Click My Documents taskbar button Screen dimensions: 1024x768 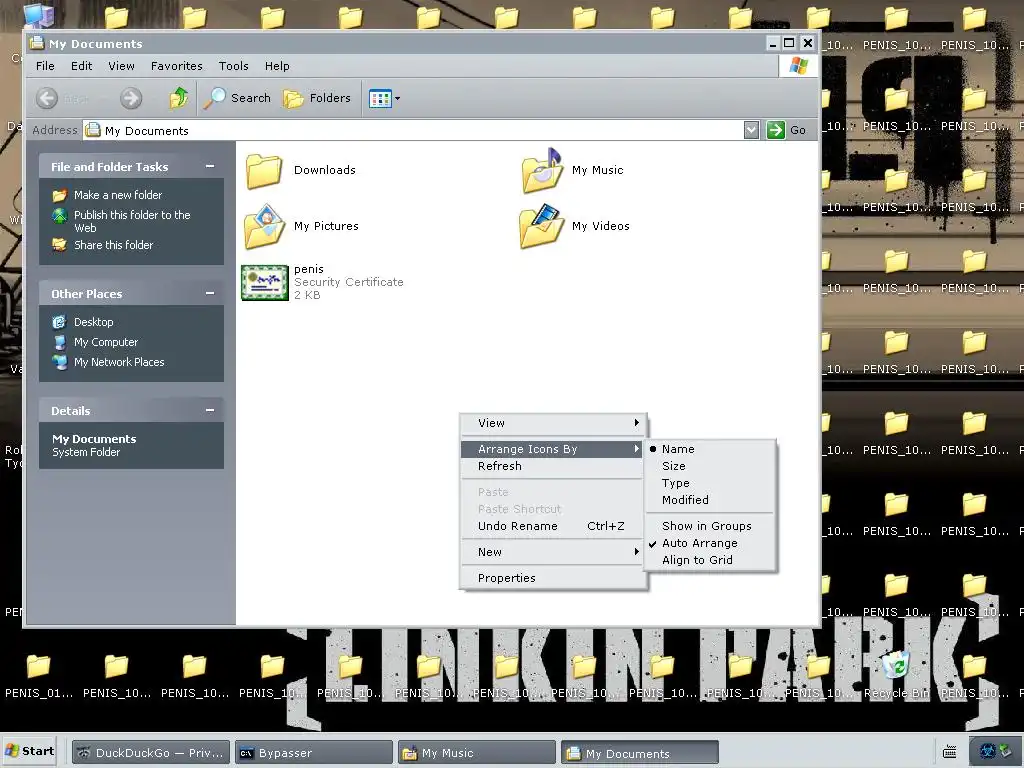click(640, 753)
